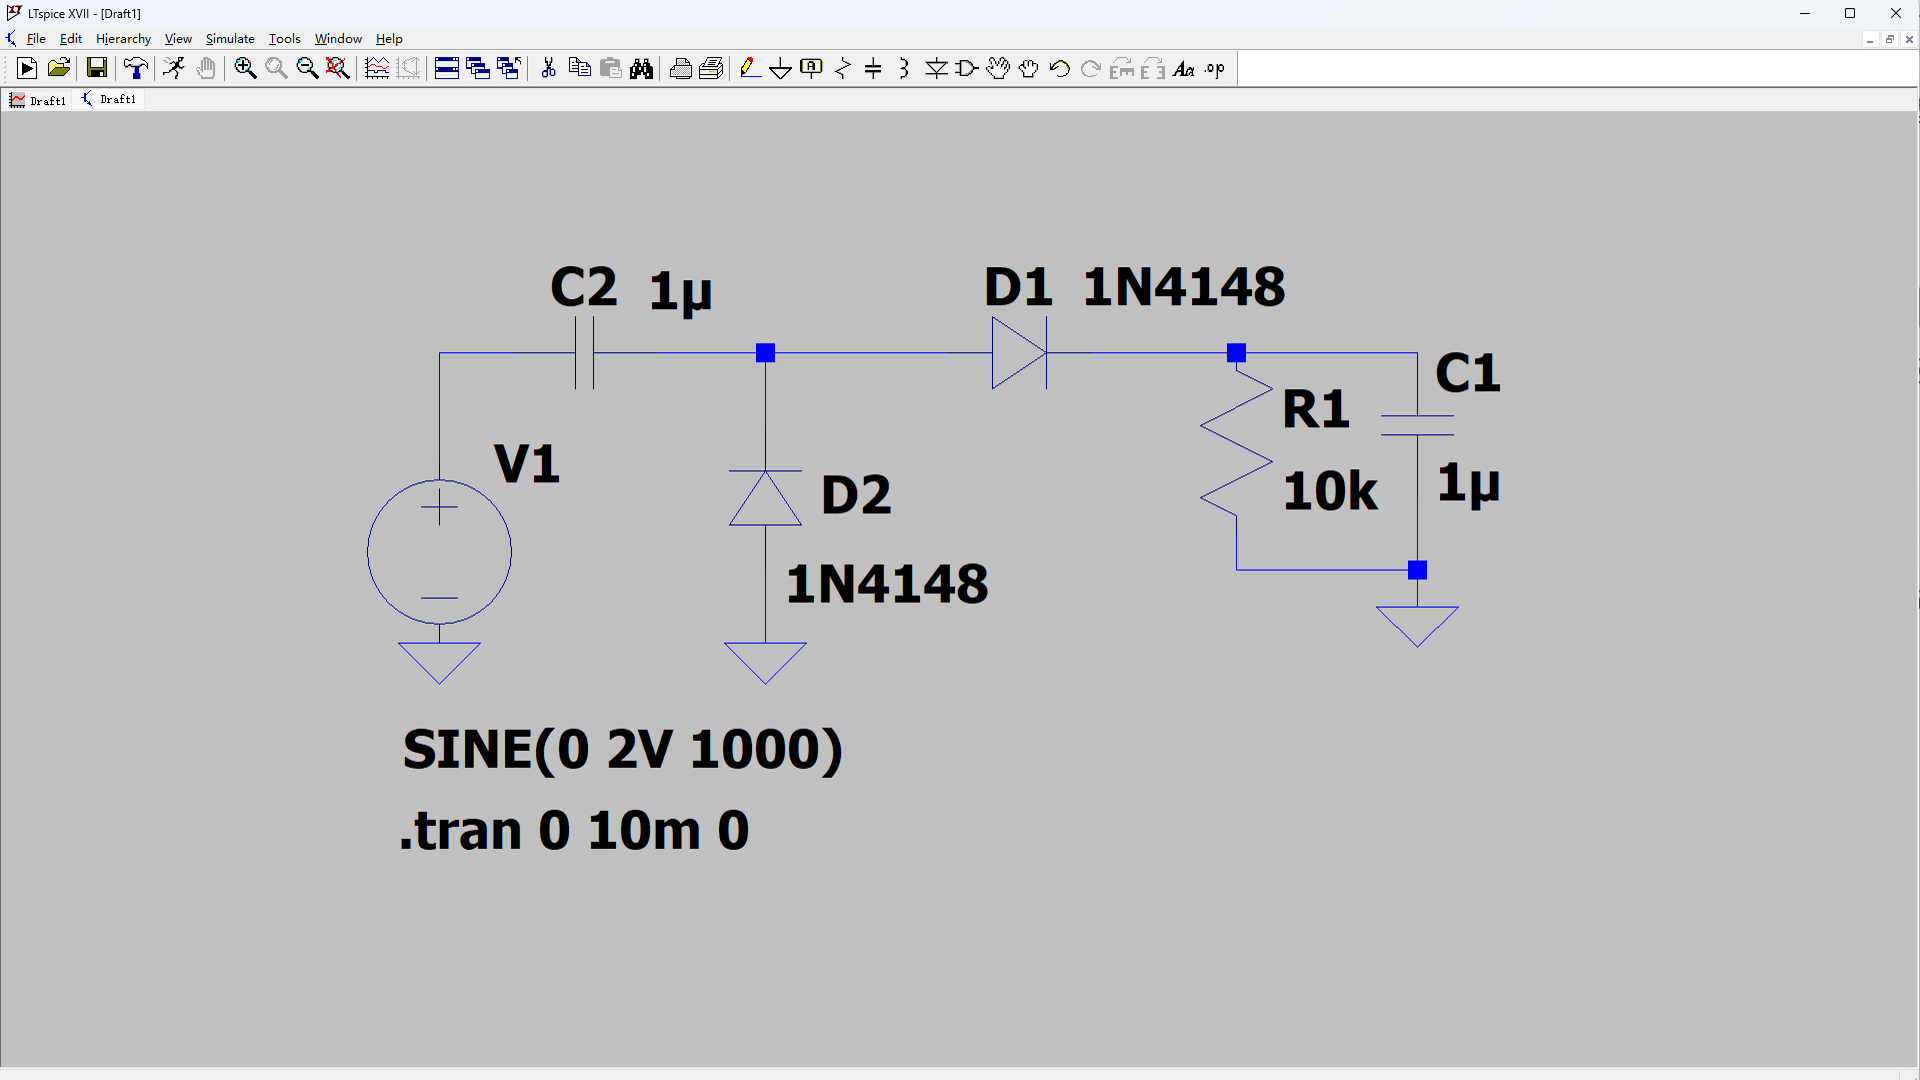
Task: Select the Inductor component tool
Action: click(x=904, y=68)
